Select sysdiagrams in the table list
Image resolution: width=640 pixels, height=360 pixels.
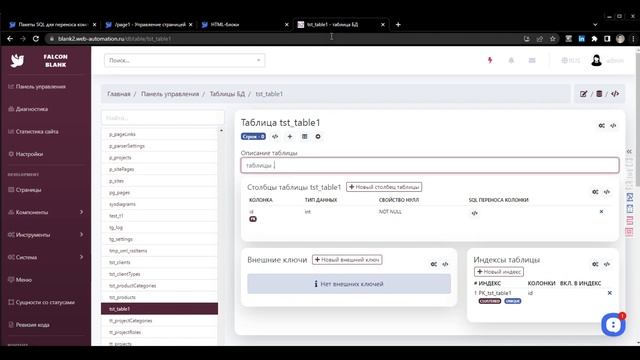point(159,204)
